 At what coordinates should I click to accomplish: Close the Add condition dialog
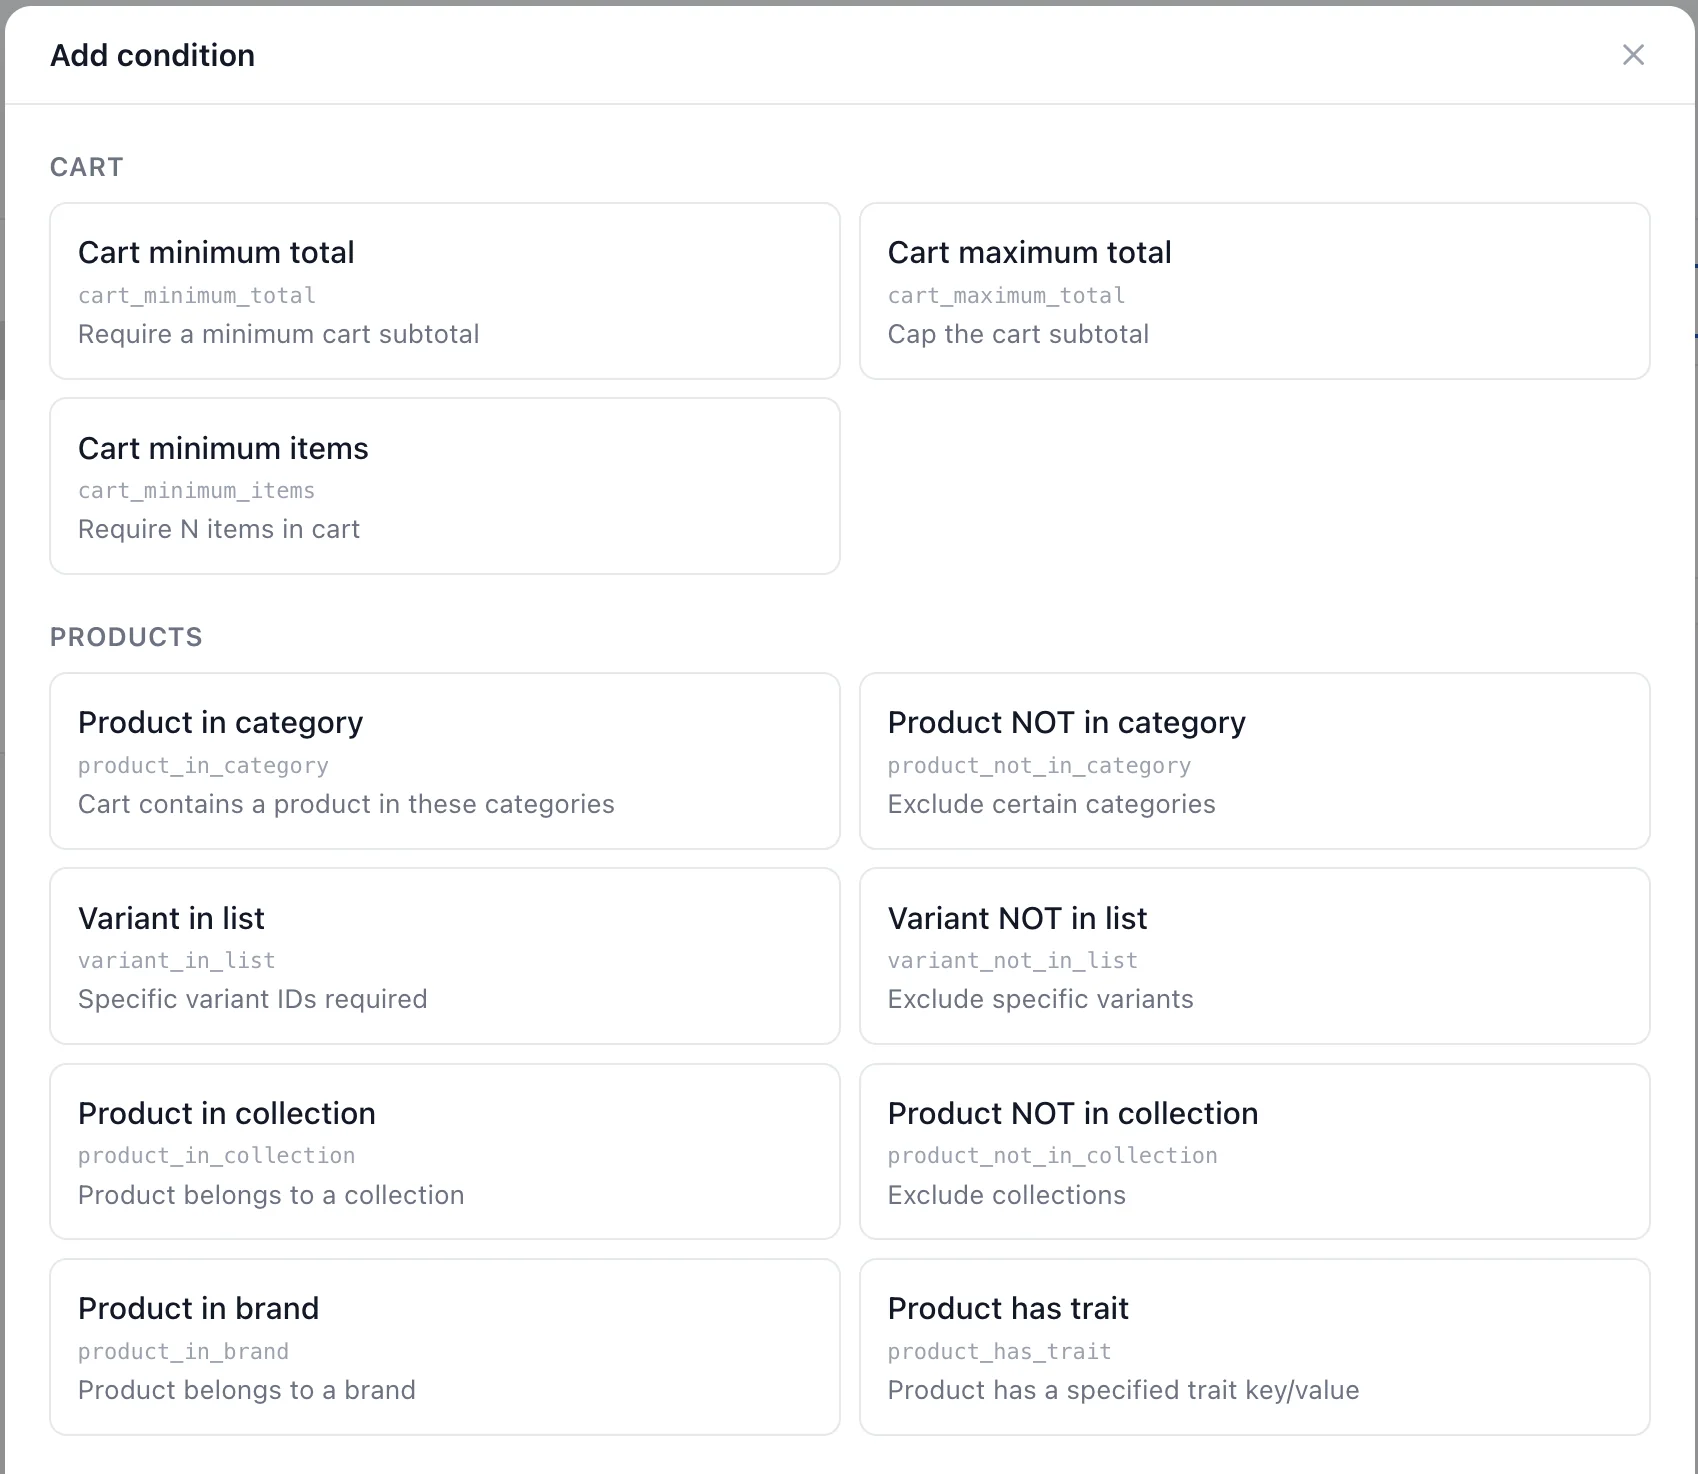1632,55
